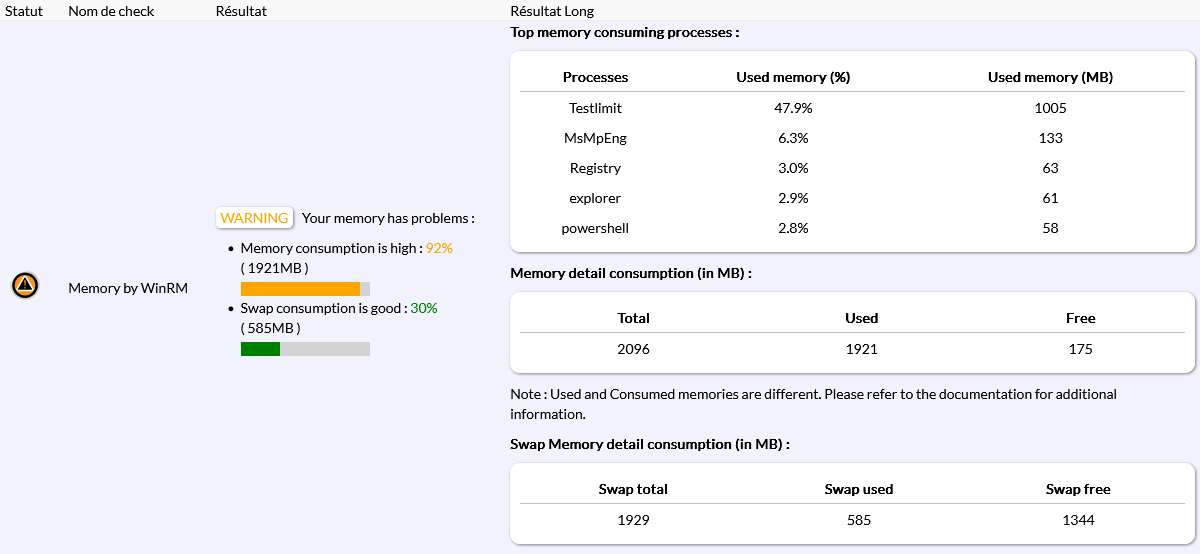Click the Résultat Long column header
The height and width of the screenshot is (554, 1200).
point(552,11)
